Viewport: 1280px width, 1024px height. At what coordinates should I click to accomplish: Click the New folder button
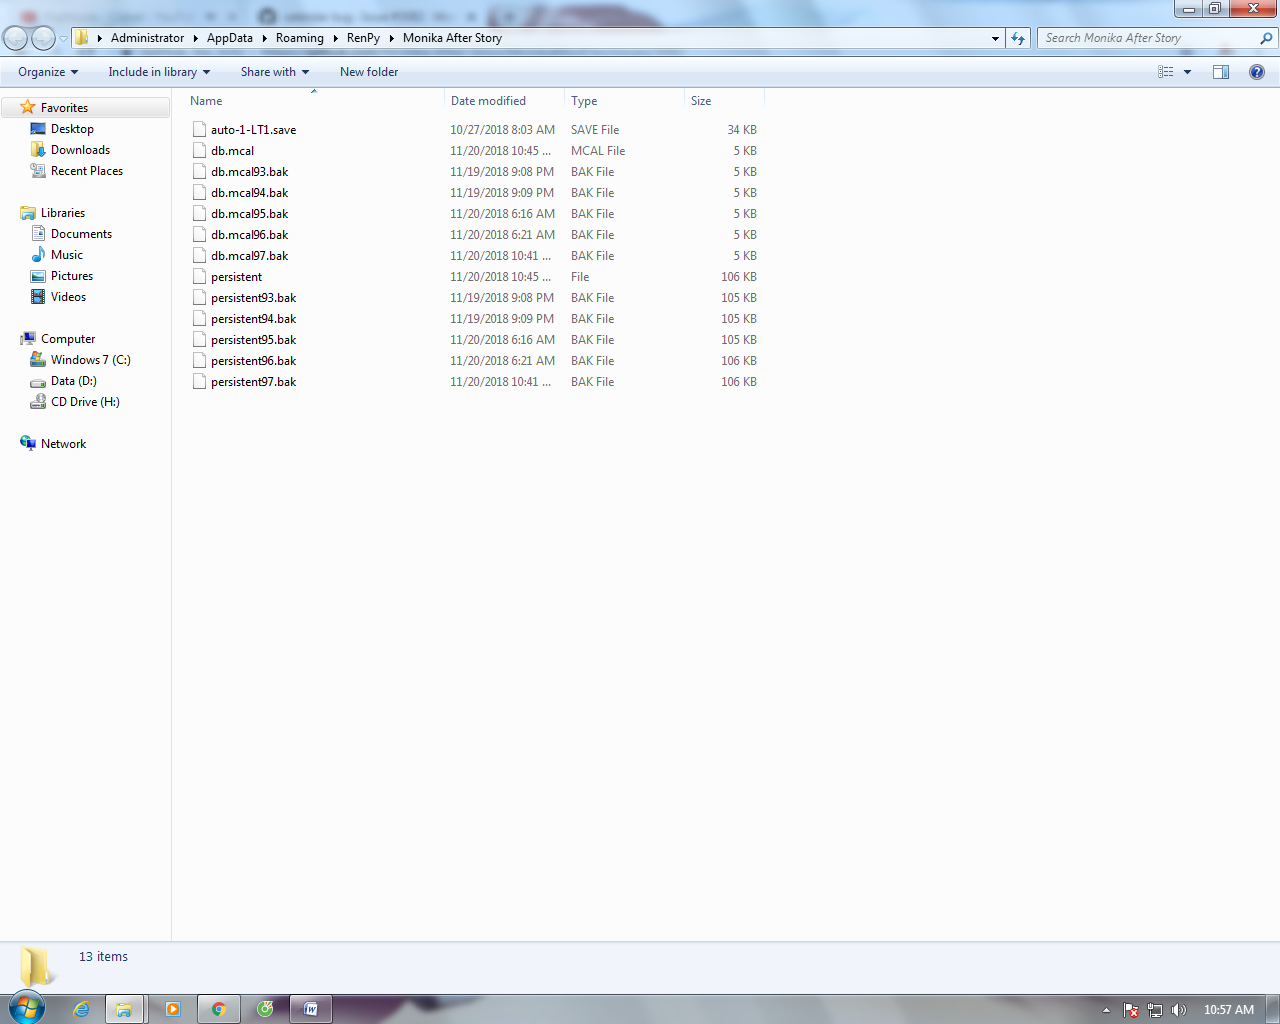(369, 72)
